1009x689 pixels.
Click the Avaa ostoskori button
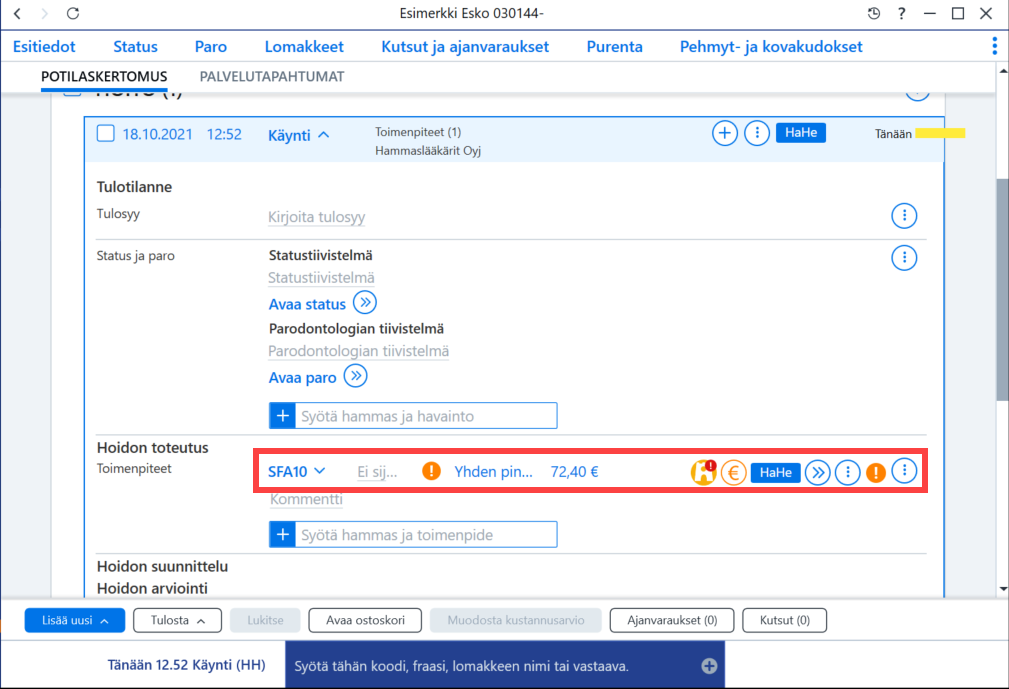point(365,620)
